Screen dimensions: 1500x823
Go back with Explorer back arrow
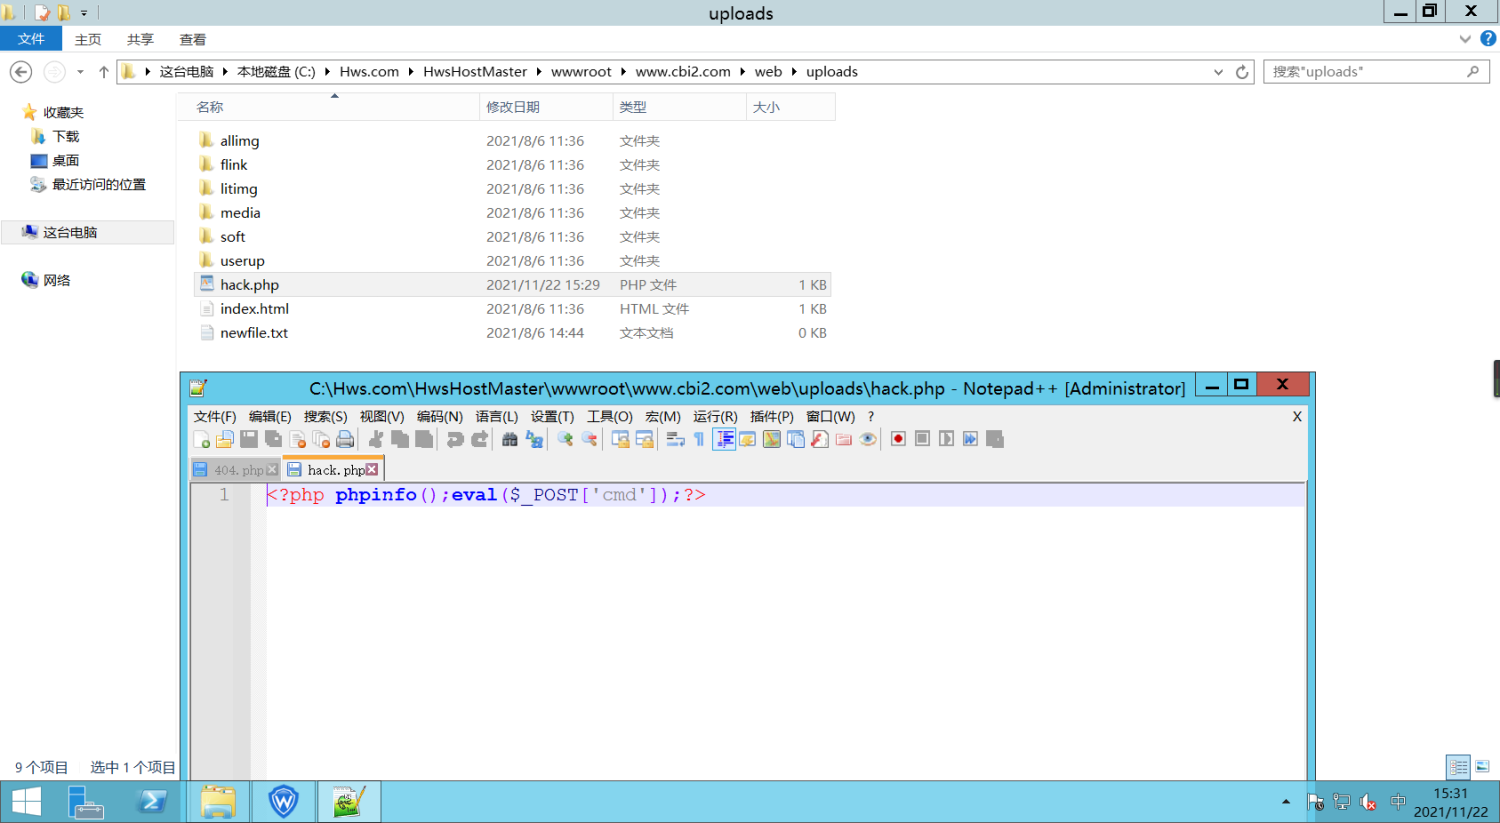[21, 72]
